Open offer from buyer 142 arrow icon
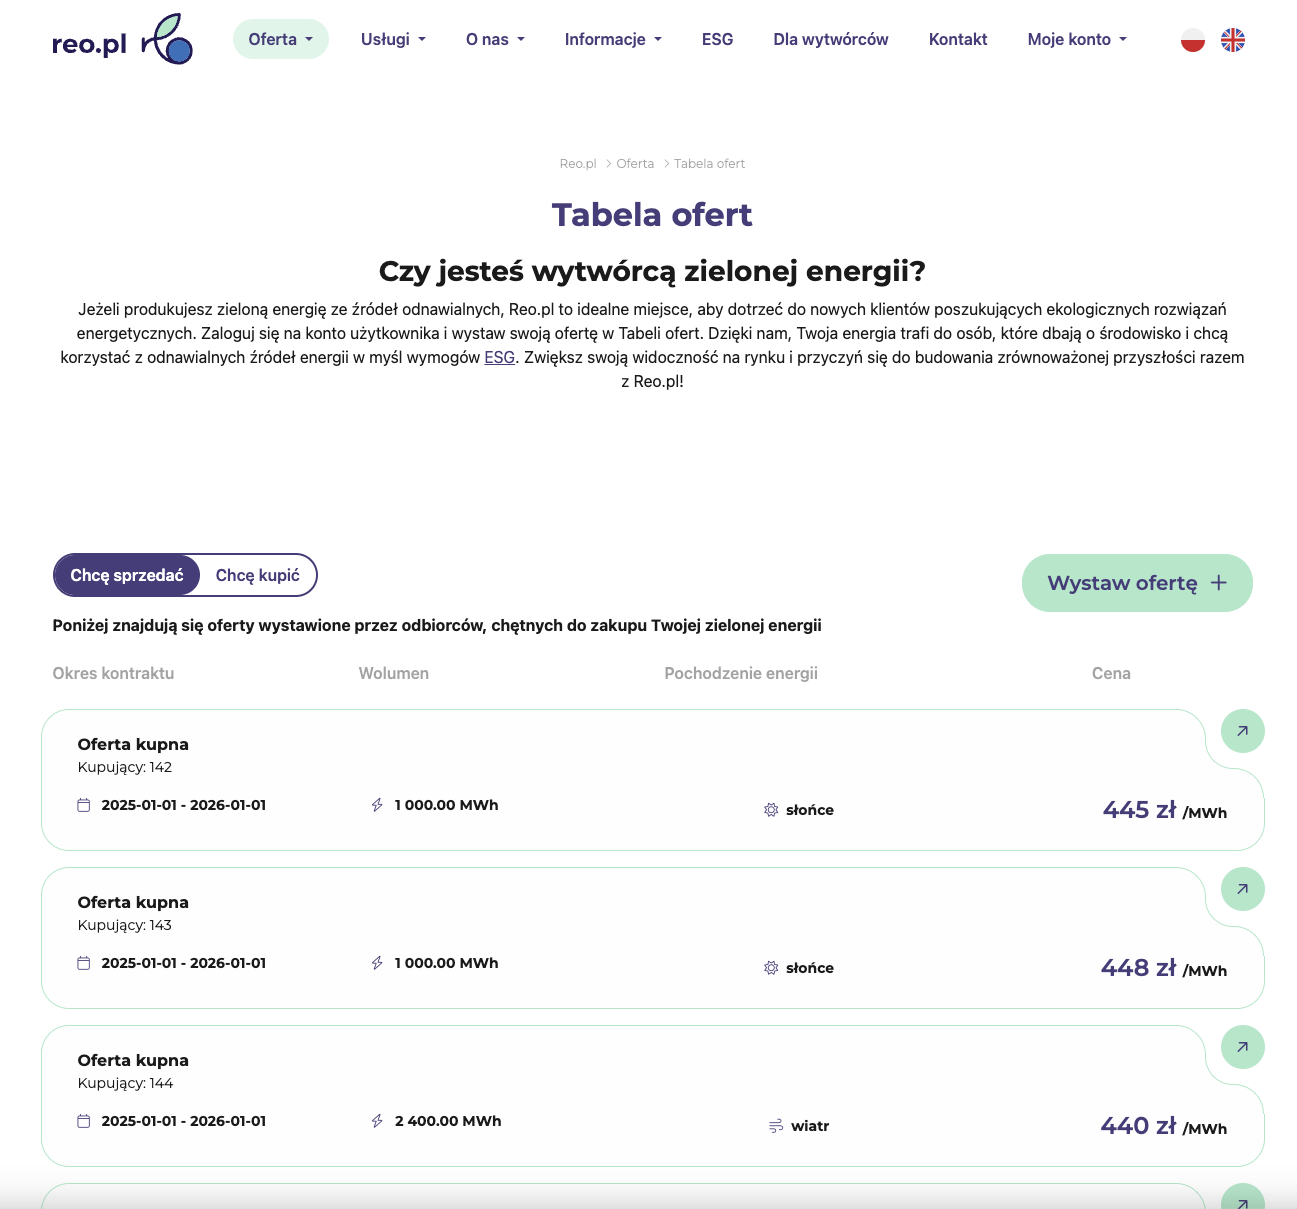 pos(1242,731)
